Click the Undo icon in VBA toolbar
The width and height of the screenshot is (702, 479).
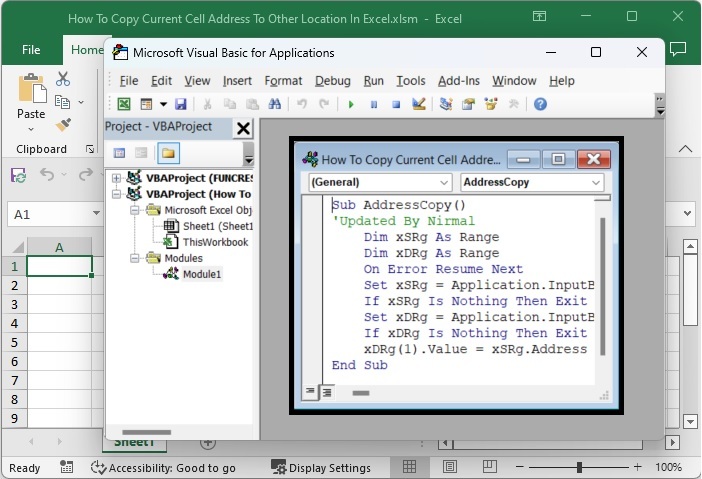pyautogui.click(x=302, y=104)
